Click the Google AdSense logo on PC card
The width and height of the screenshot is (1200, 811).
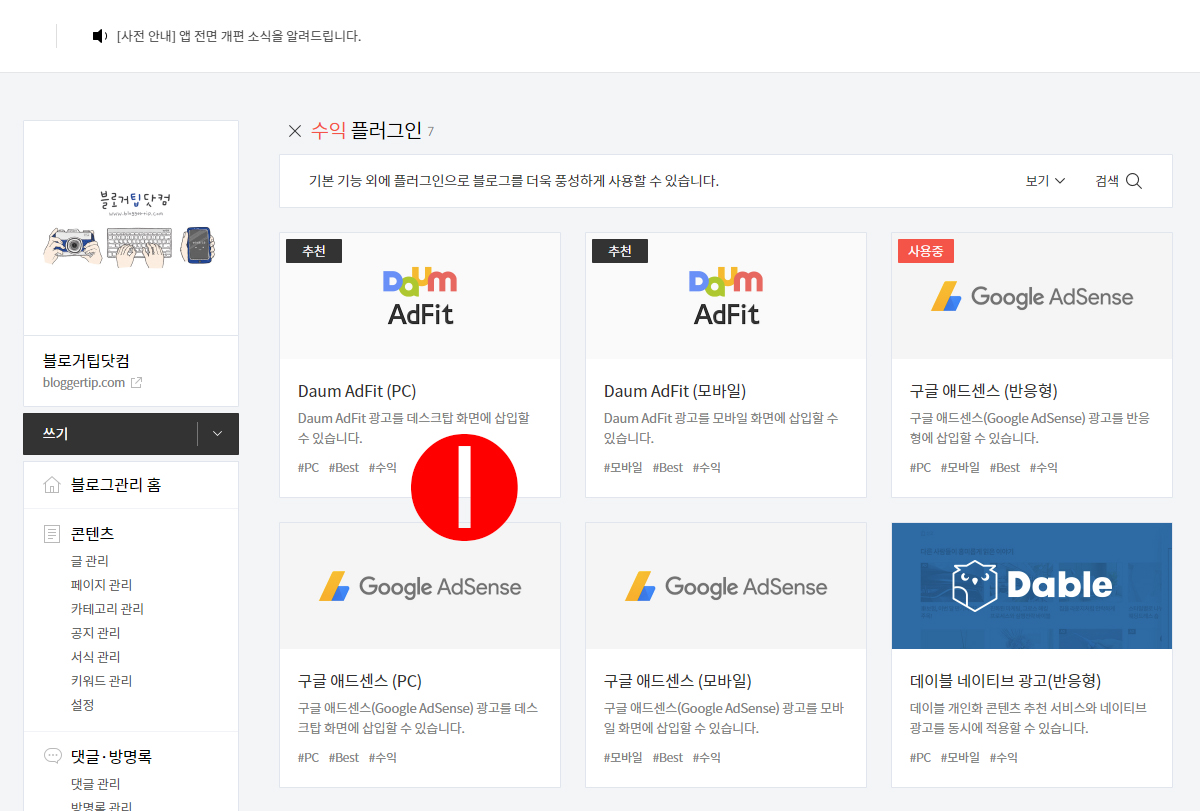click(x=420, y=587)
